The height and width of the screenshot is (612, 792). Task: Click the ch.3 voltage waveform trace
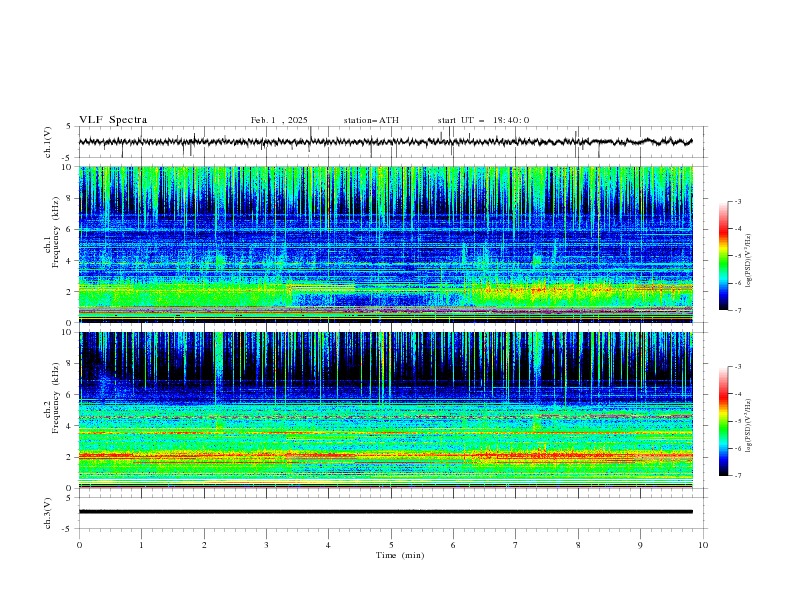click(385, 512)
